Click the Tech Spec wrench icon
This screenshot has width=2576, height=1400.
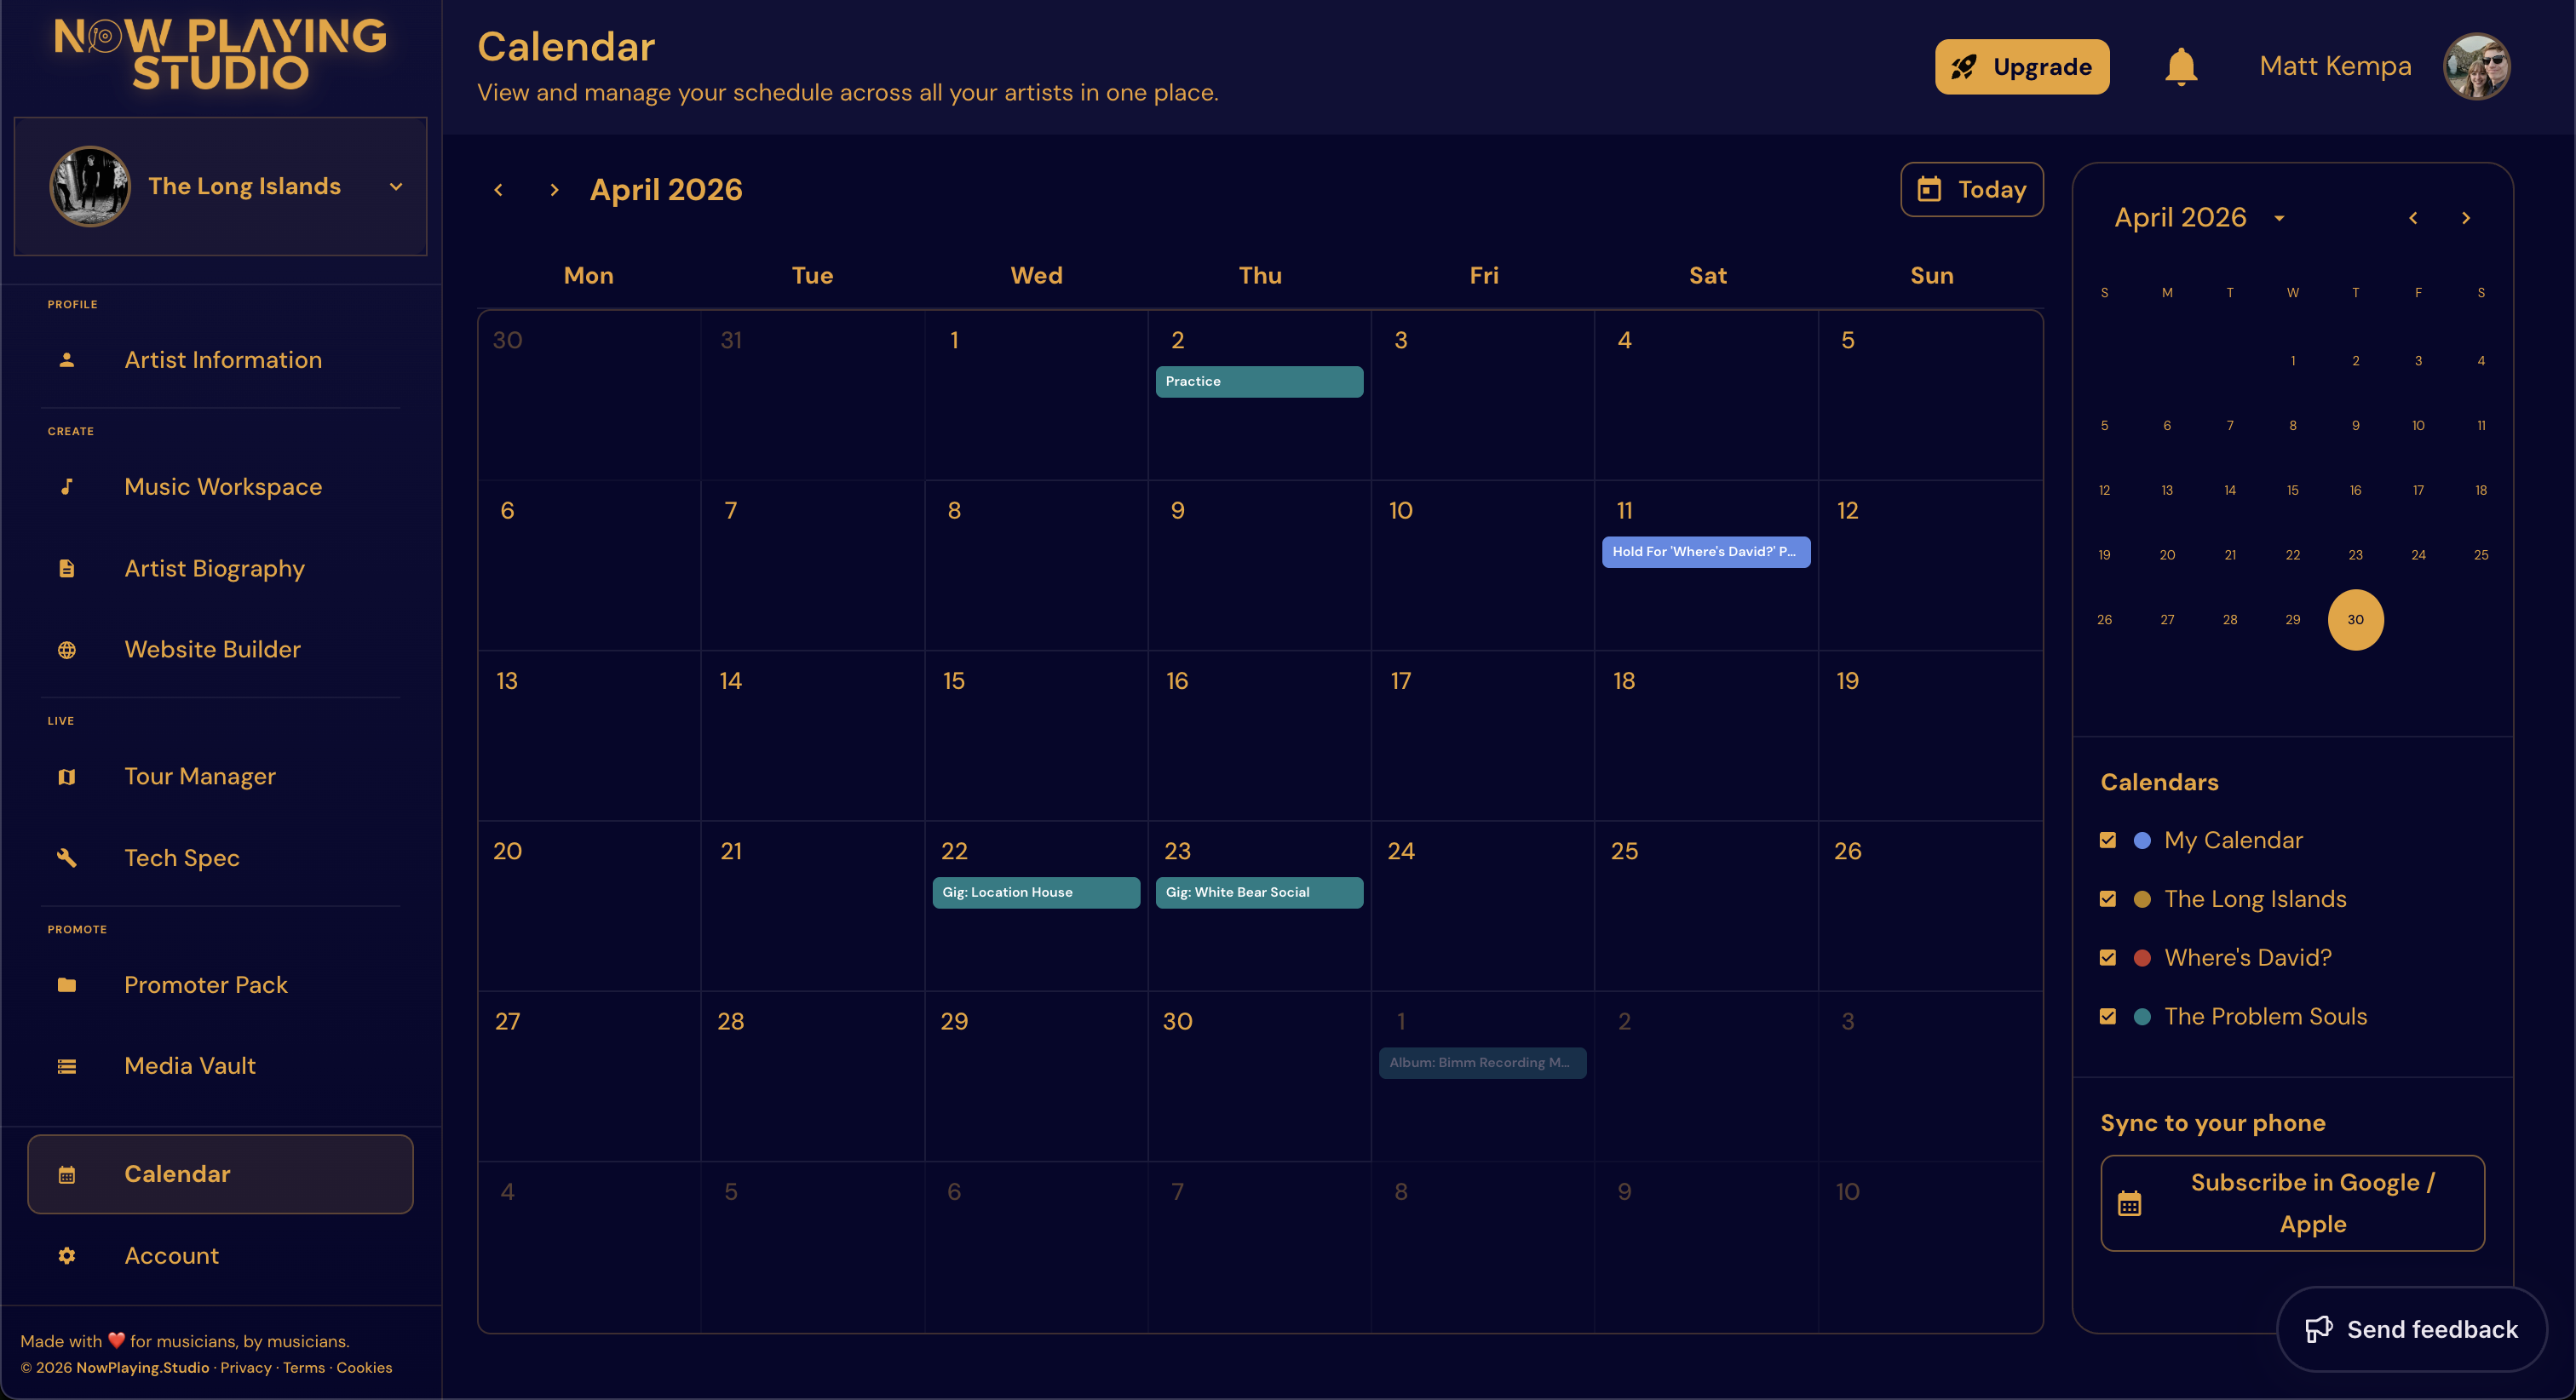pos(67,858)
